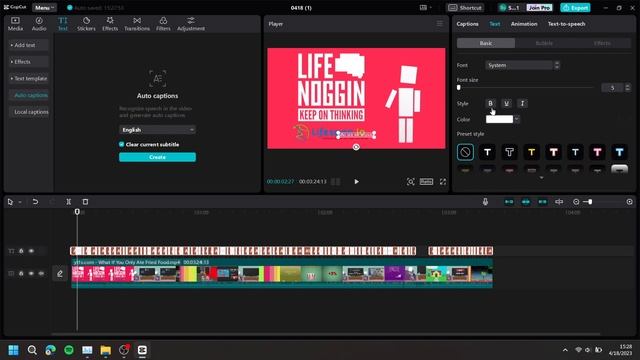Click the layout icon in title bar
Image resolution: width=640 pixels, height=360 pixels.
[423, 7]
